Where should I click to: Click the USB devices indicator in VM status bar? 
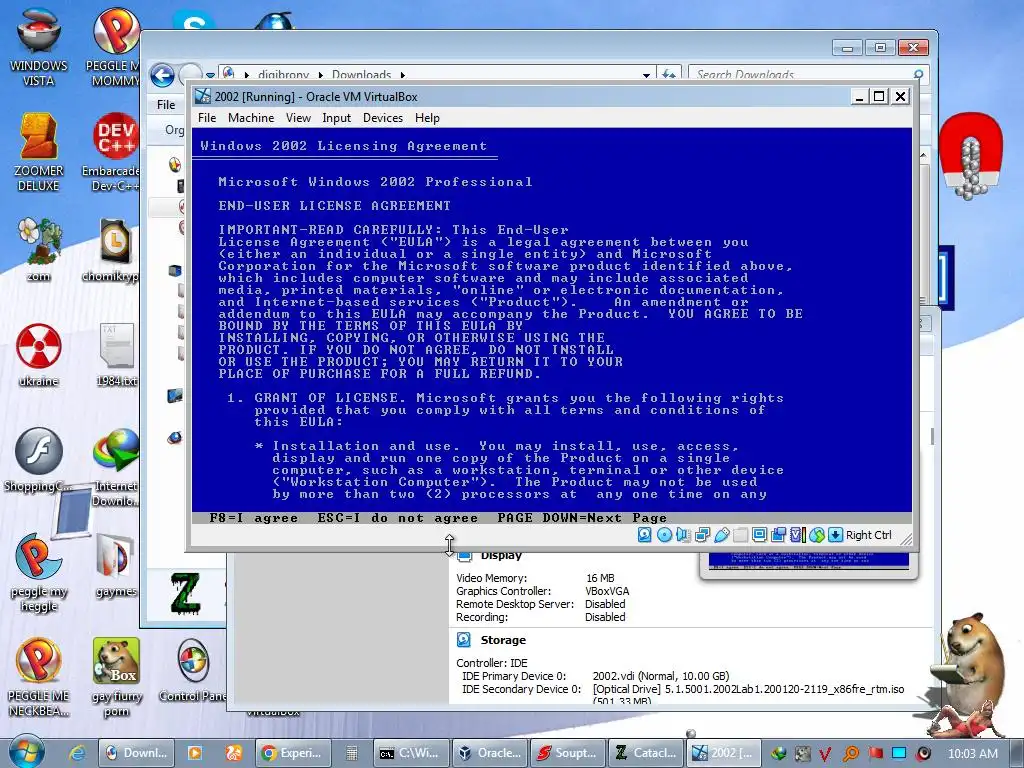point(721,535)
